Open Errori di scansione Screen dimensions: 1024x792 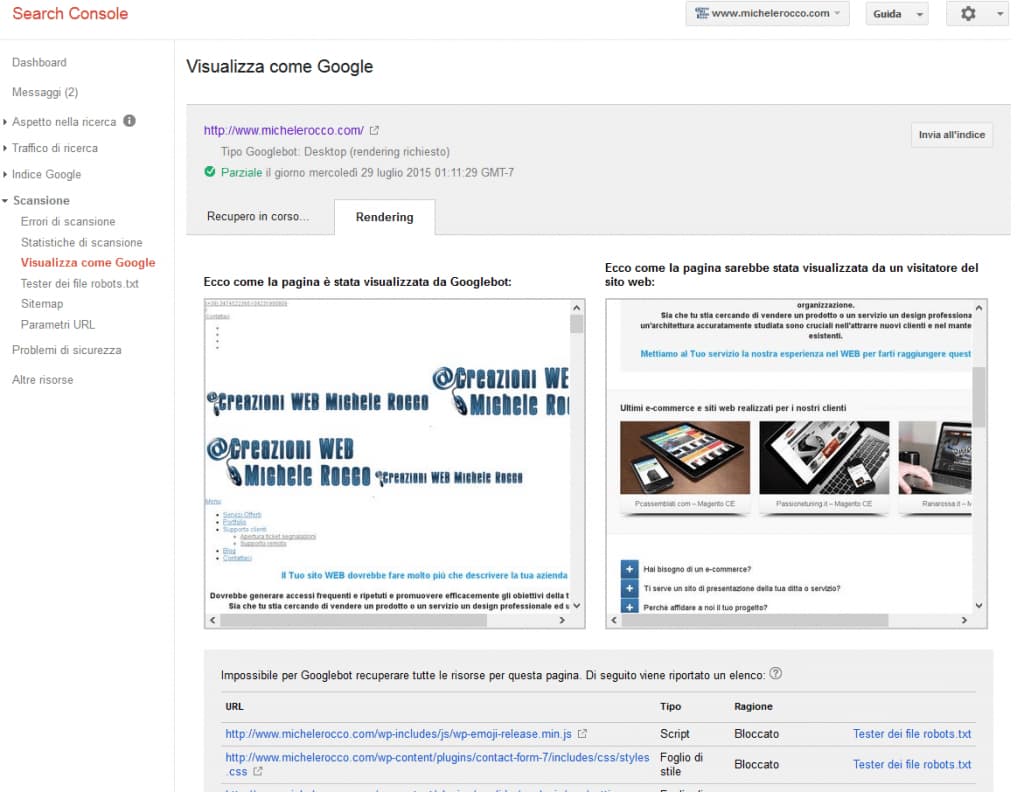(x=68, y=221)
